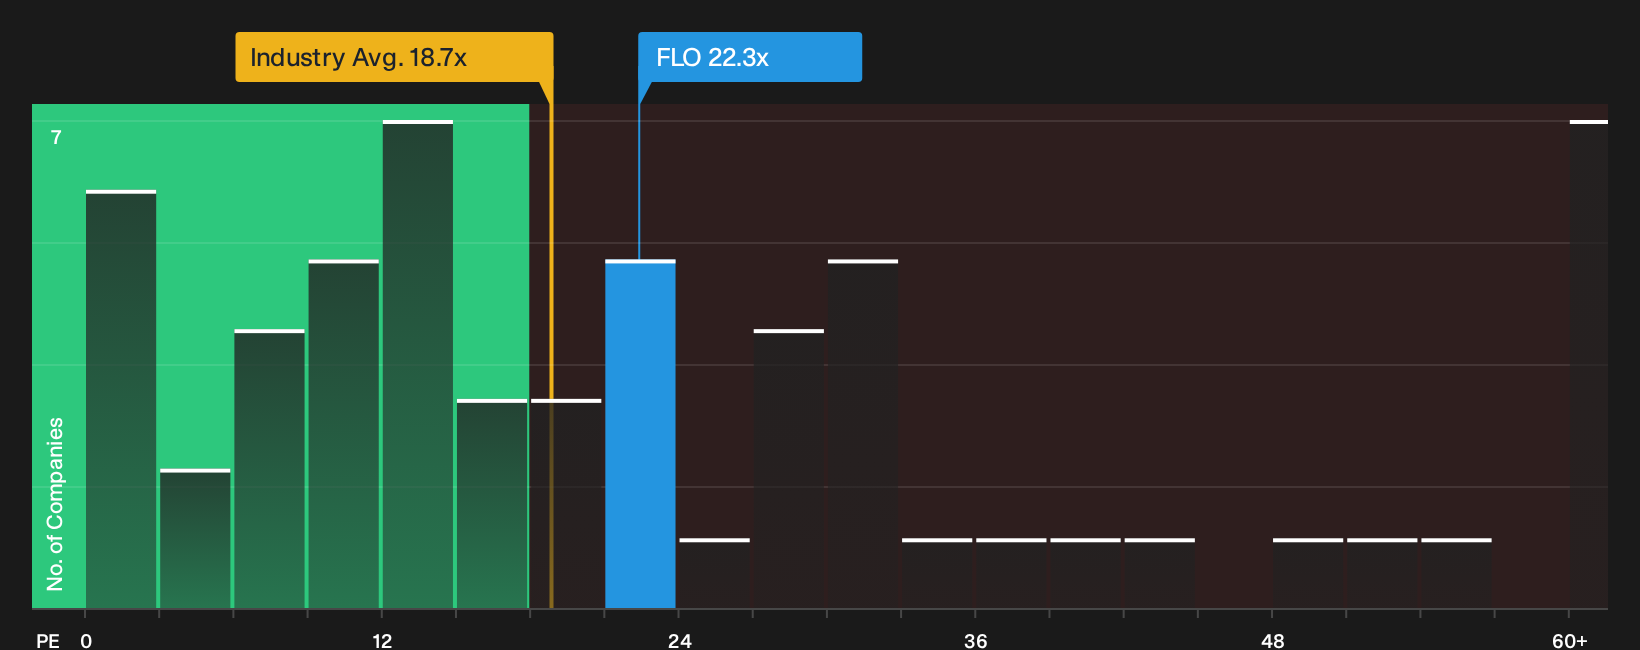Select the first green bar at PE 0
Viewport: 1640px width, 650px height.
[121, 399]
